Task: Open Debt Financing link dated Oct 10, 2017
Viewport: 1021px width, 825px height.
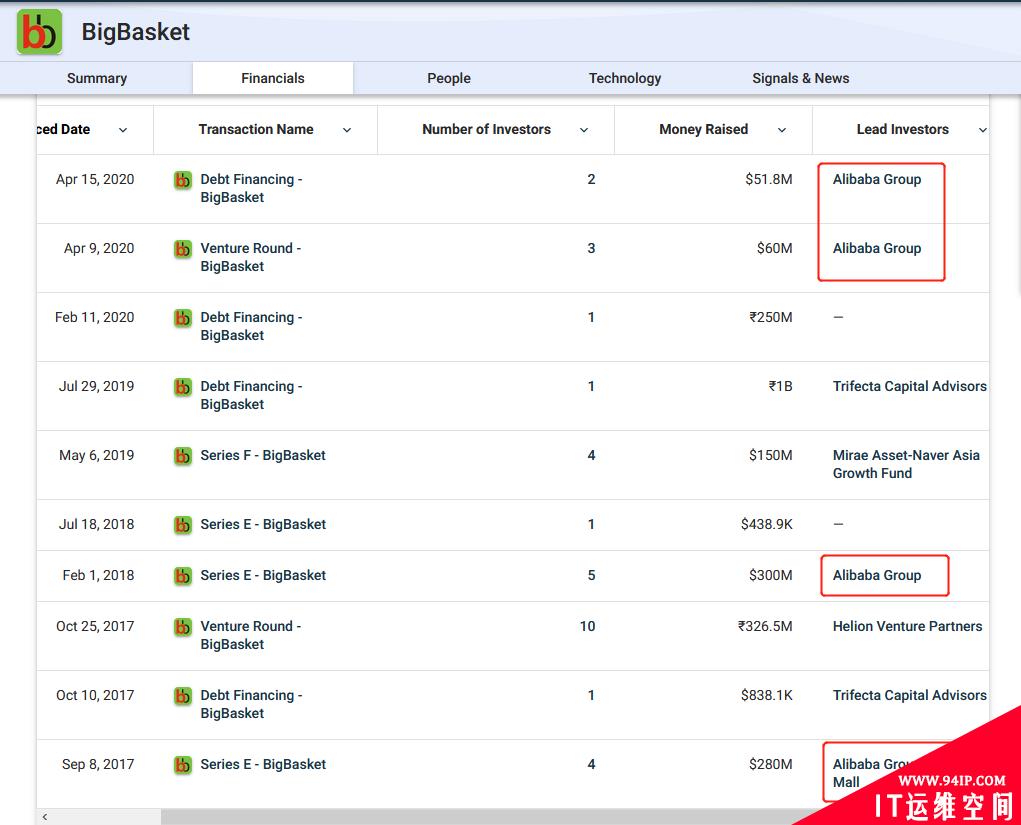Action: 251,704
